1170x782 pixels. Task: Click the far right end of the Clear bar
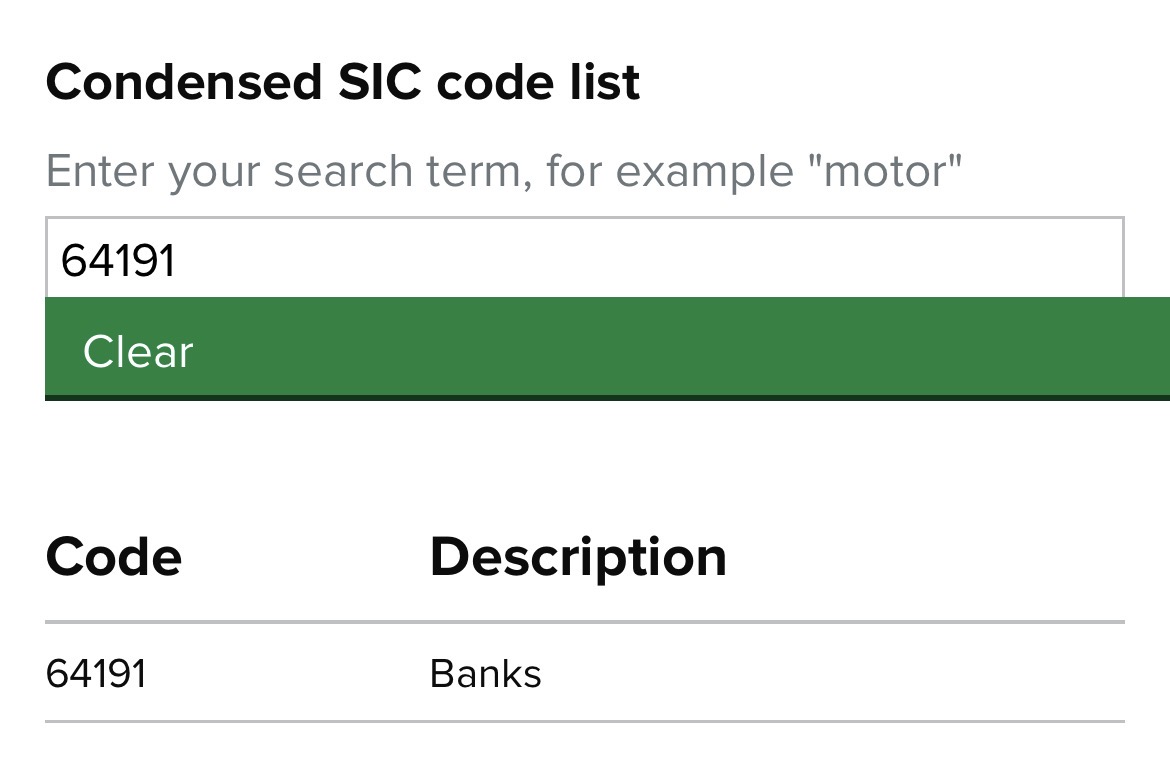coord(1149,348)
